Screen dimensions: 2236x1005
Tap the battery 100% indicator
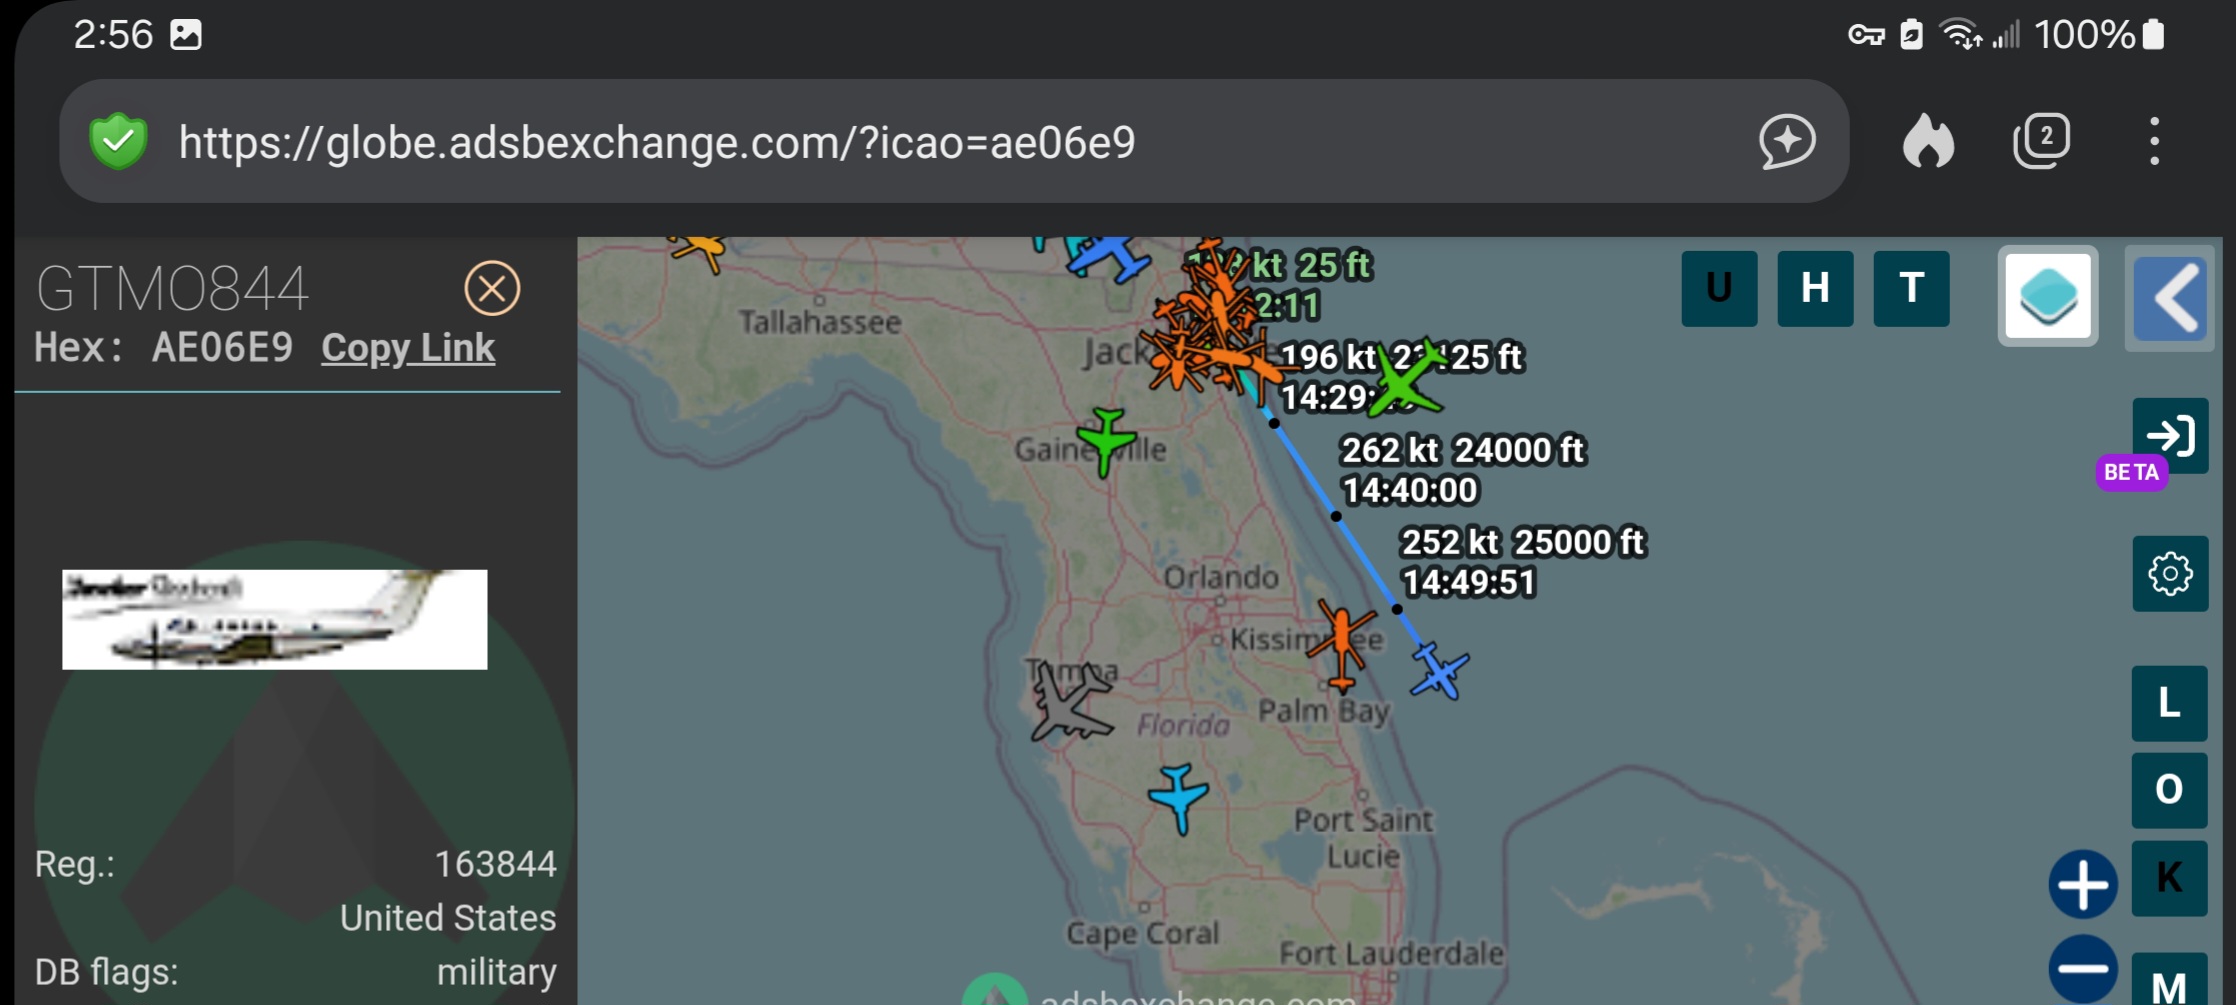pyautogui.click(x=2098, y=35)
